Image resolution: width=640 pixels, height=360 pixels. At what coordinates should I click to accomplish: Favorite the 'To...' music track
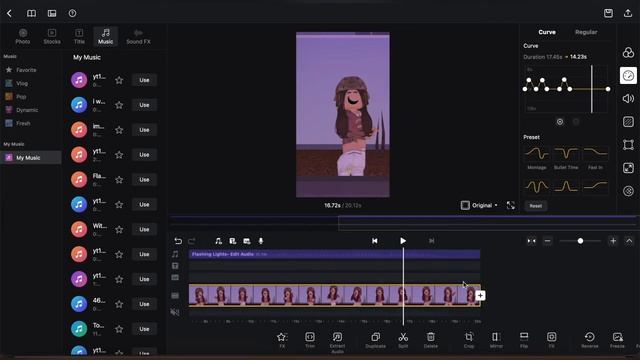[x=119, y=329]
